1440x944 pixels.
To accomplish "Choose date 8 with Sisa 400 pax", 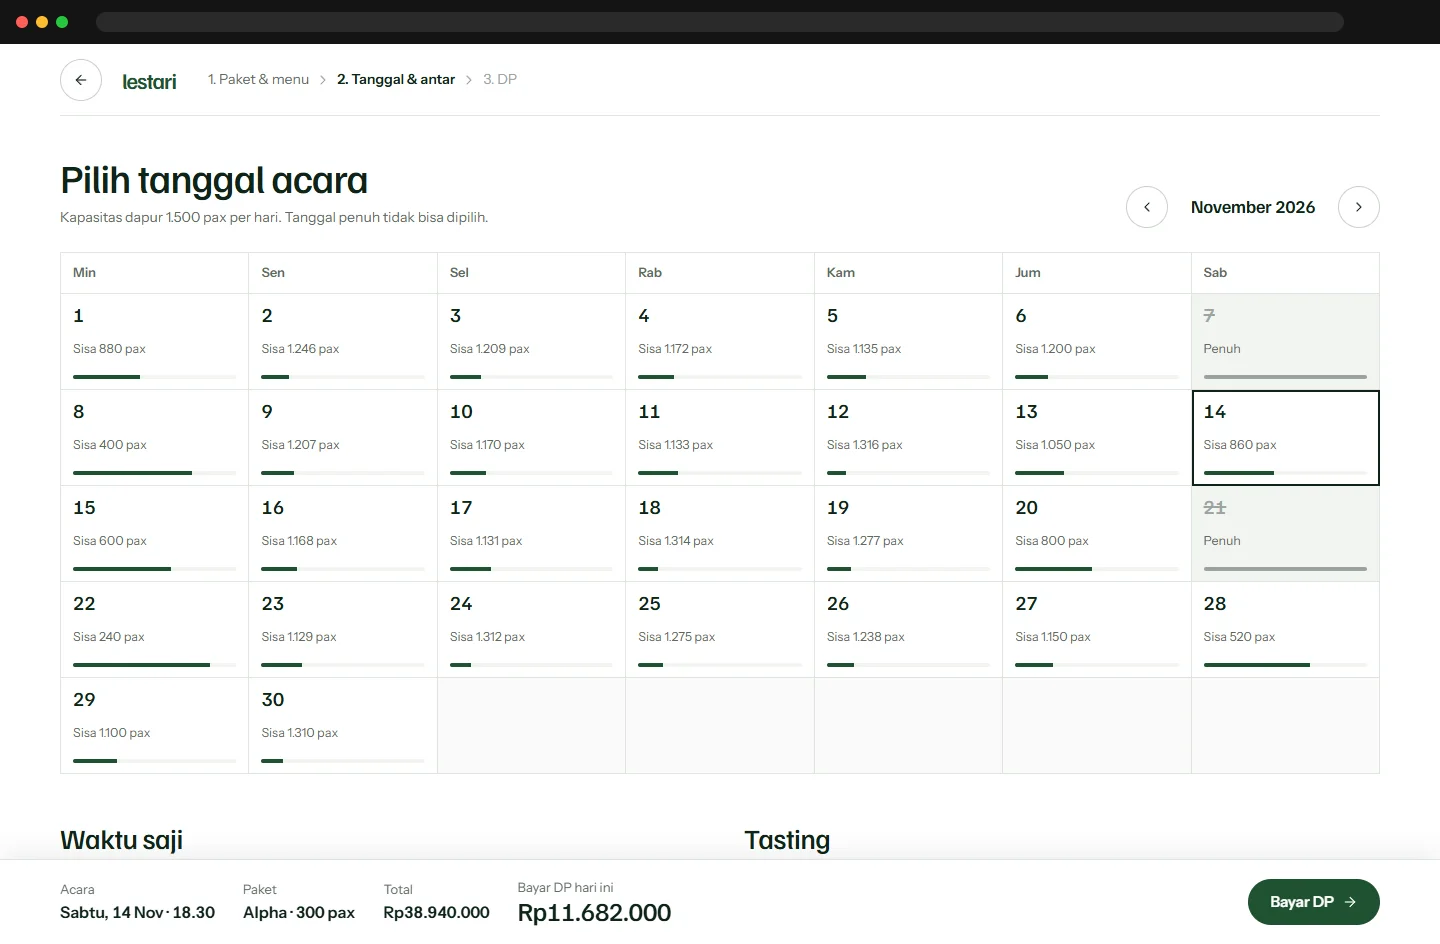I will (155, 438).
